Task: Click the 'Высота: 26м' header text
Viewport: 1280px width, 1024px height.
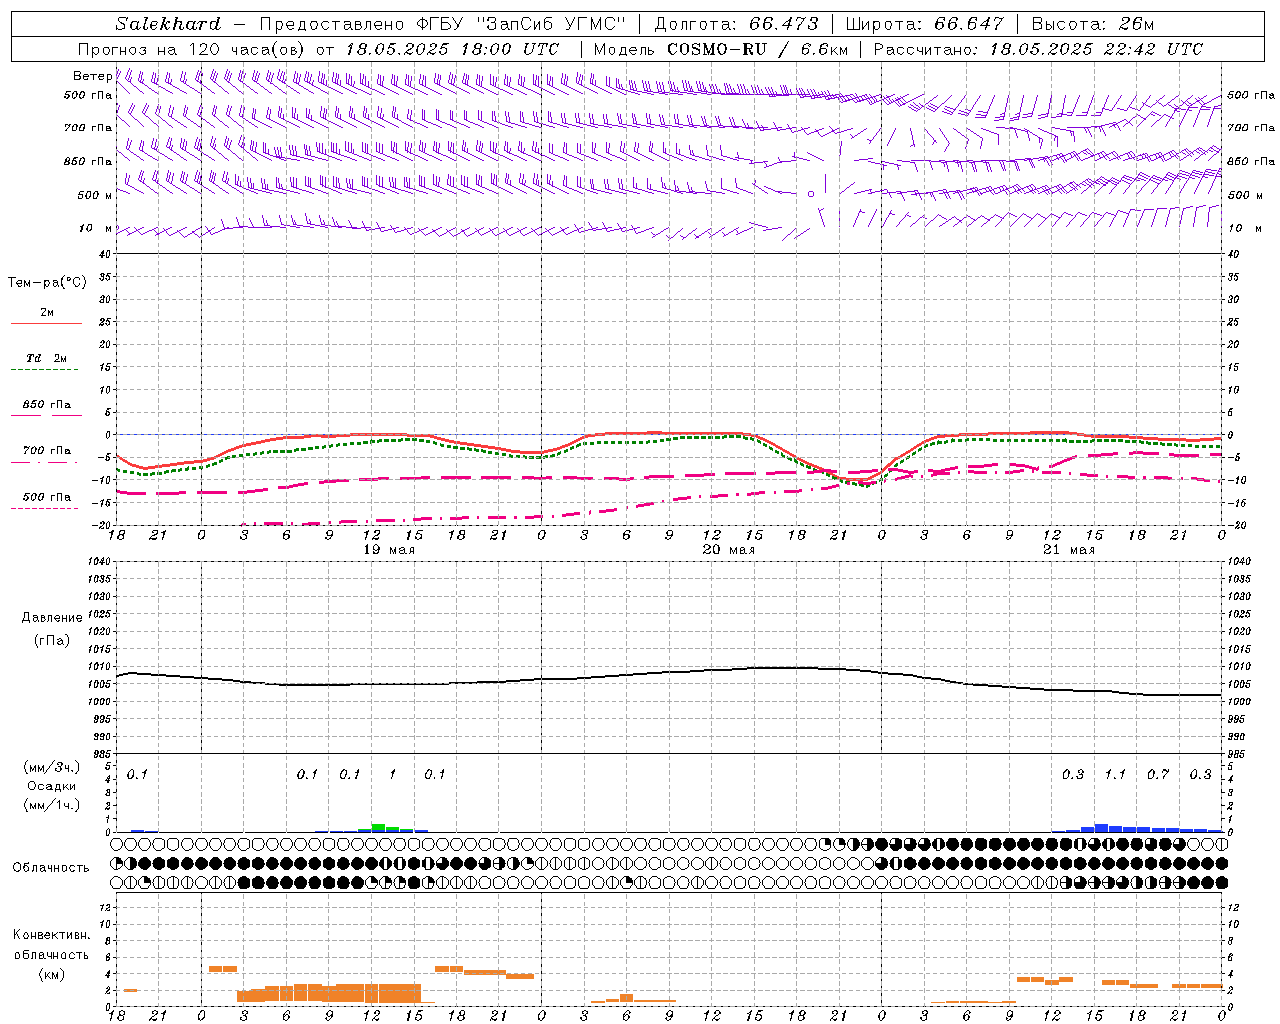Action: coord(1095,24)
